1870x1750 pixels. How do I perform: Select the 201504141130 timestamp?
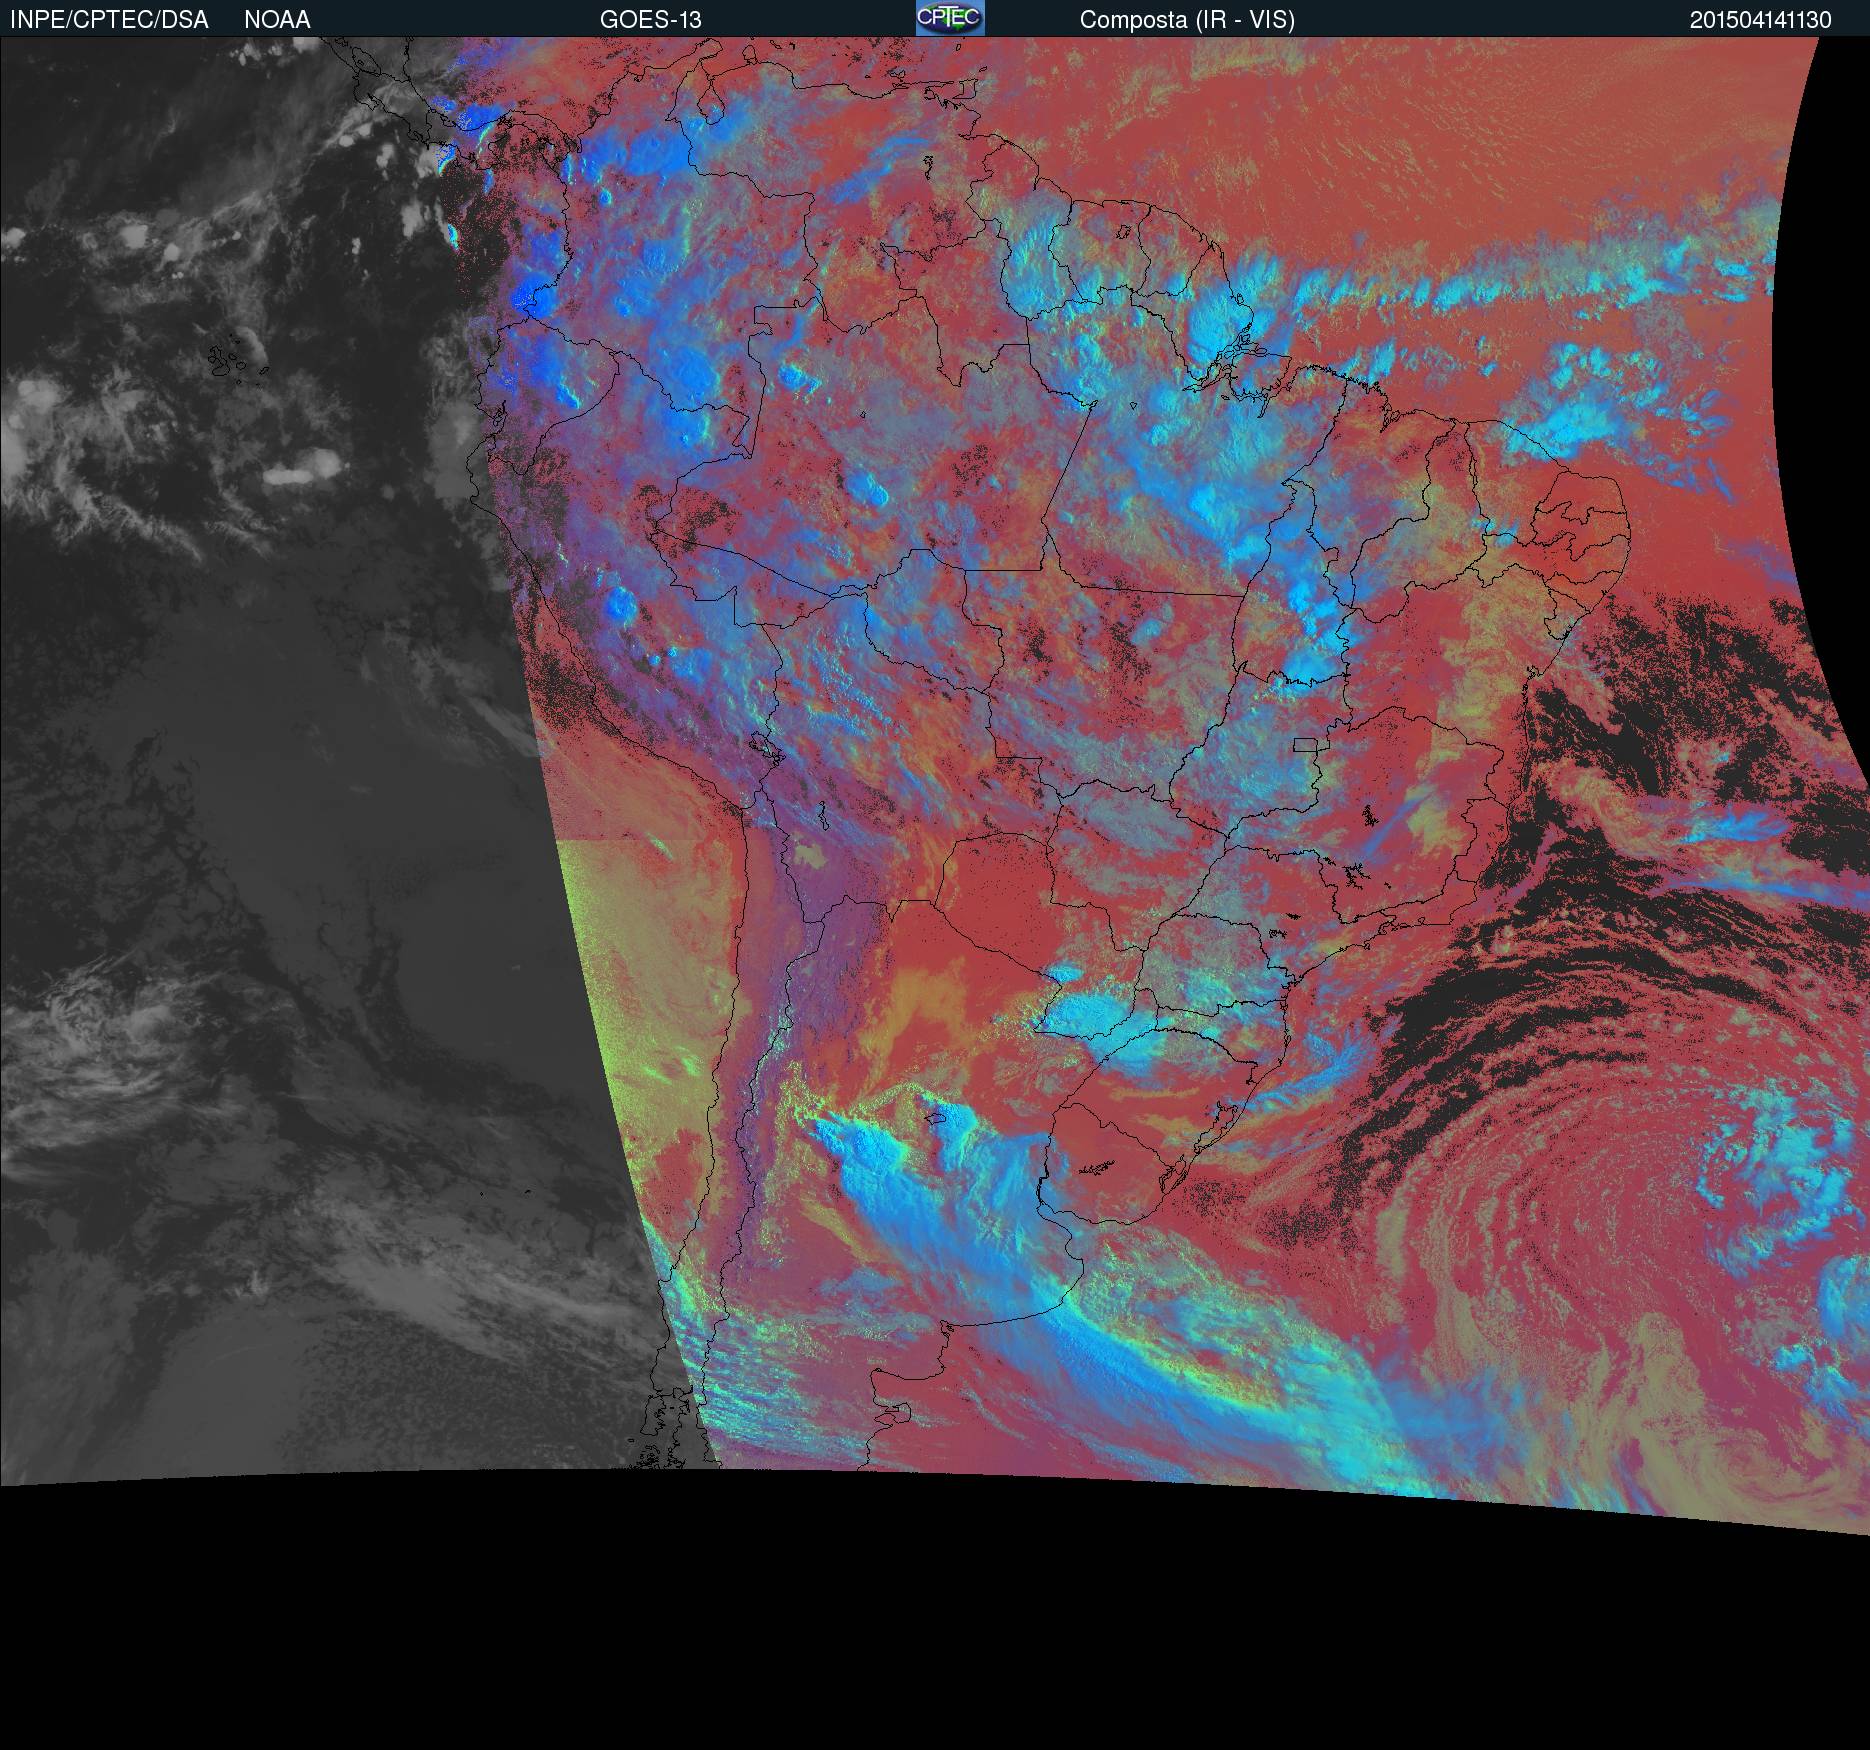tap(1760, 20)
